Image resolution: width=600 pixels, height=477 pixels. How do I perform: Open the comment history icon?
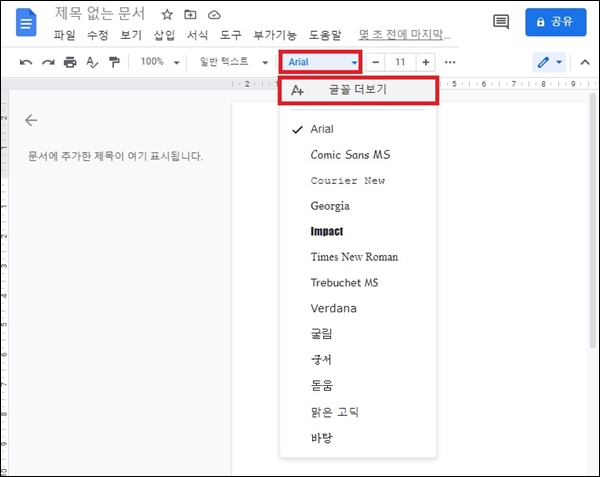(501, 22)
